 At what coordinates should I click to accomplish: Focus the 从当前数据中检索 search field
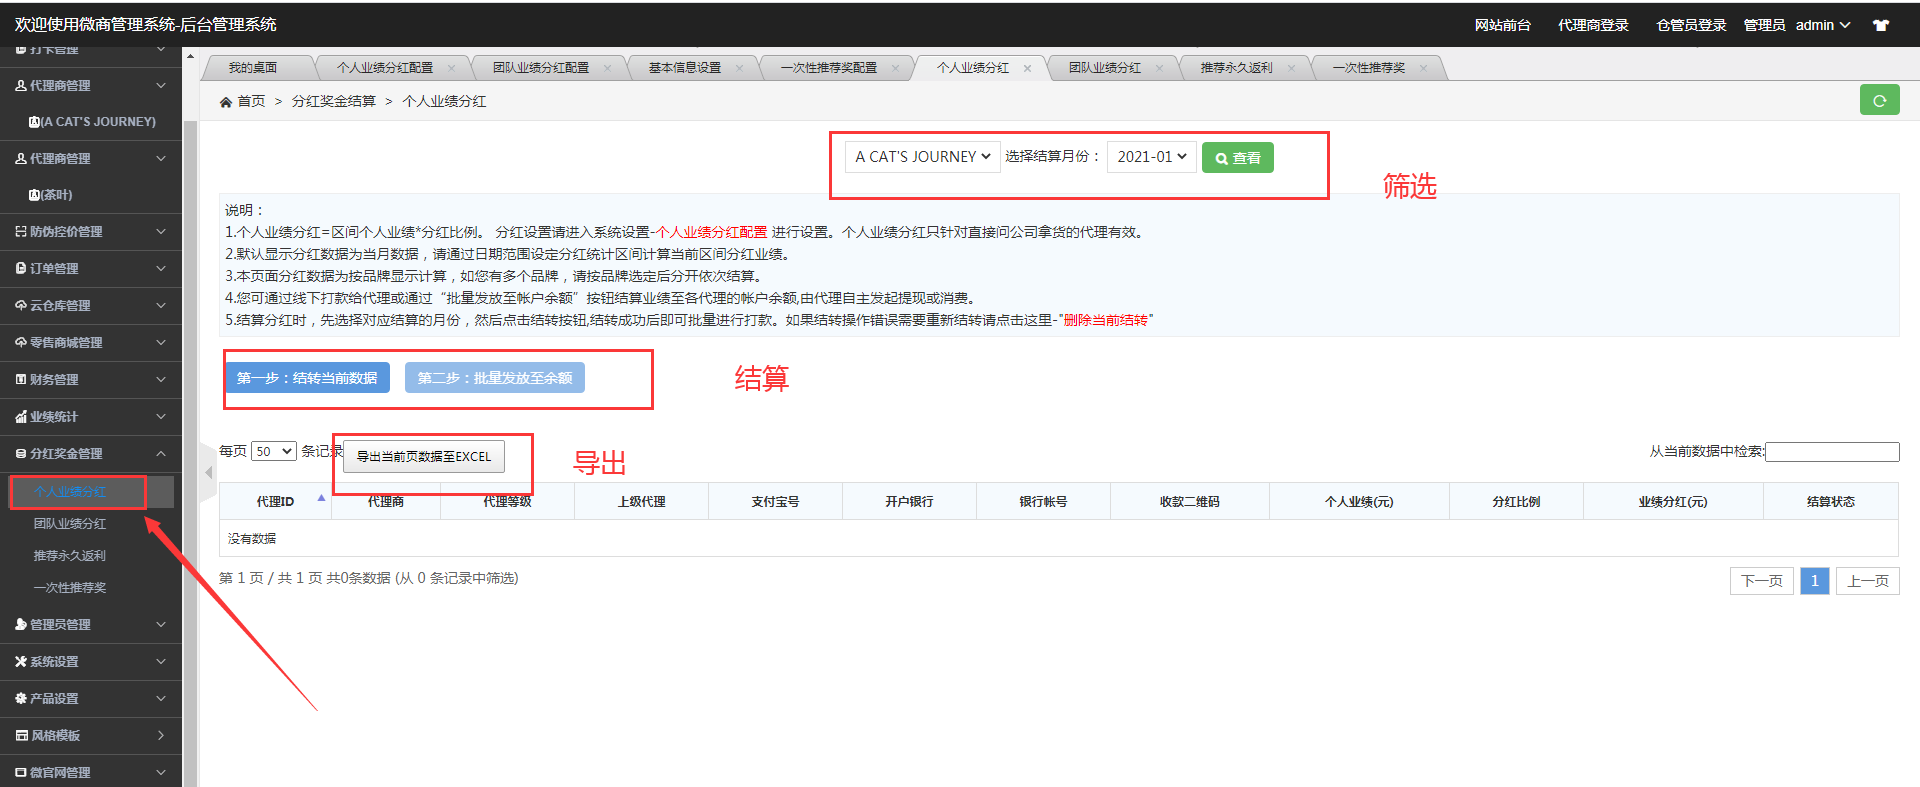[x=1833, y=452]
